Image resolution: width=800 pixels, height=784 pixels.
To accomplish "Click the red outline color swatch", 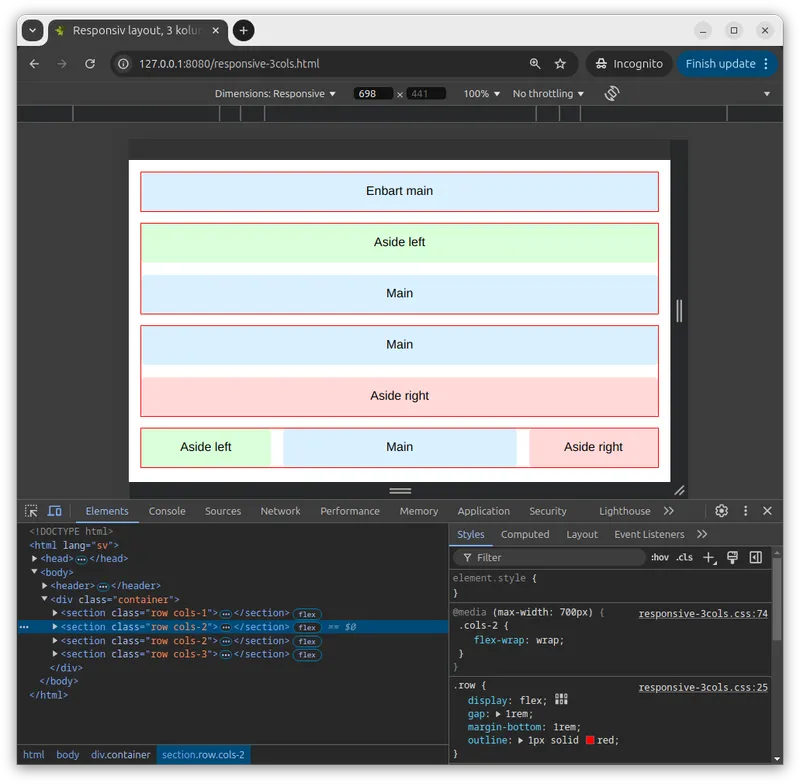I will pyautogui.click(x=590, y=740).
